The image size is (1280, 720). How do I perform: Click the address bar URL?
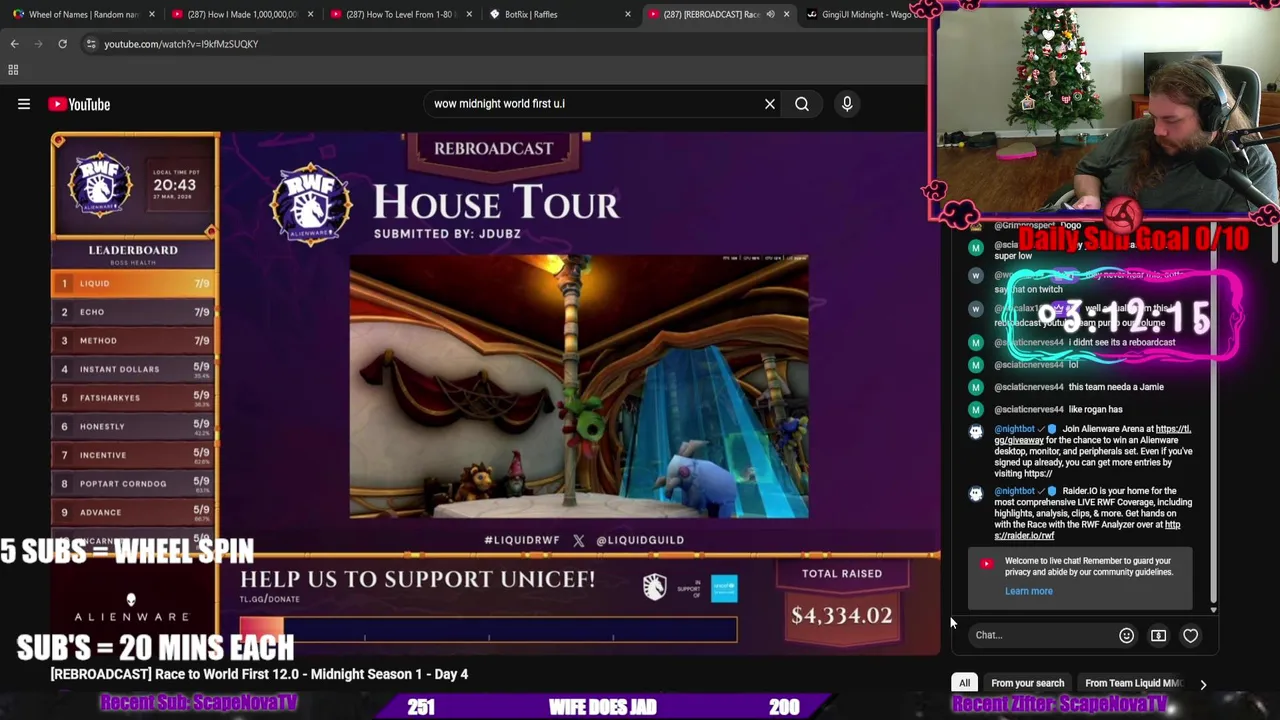[181, 44]
